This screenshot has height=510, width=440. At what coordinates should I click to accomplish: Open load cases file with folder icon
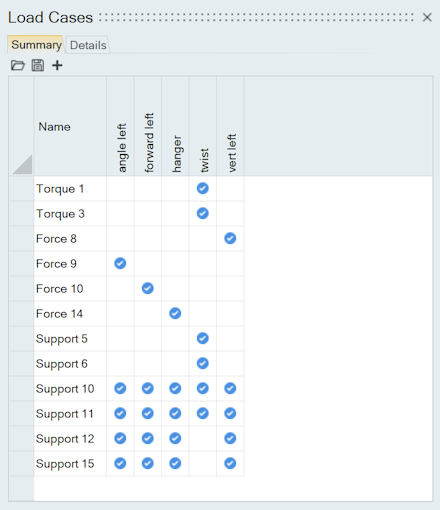[x=18, y=65]
